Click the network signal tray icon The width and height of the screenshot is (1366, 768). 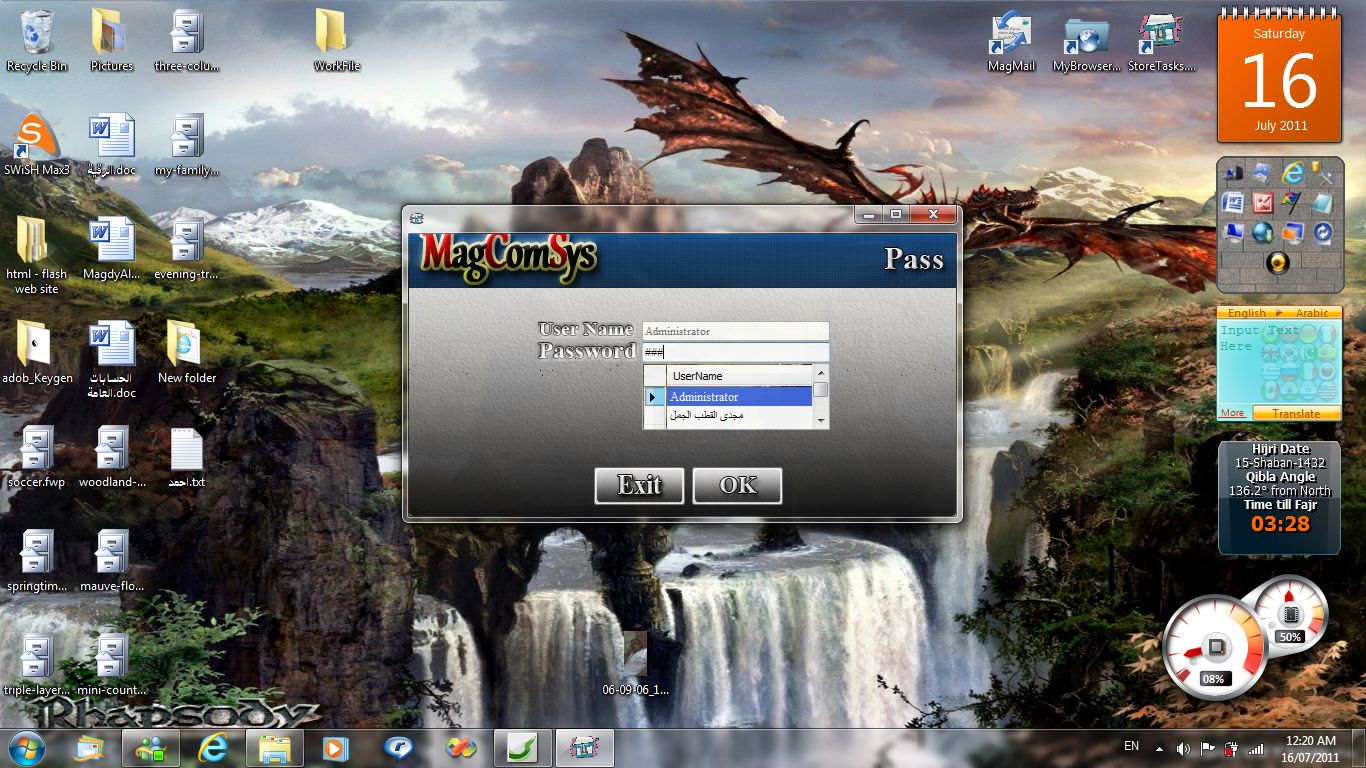(1255, 748)
